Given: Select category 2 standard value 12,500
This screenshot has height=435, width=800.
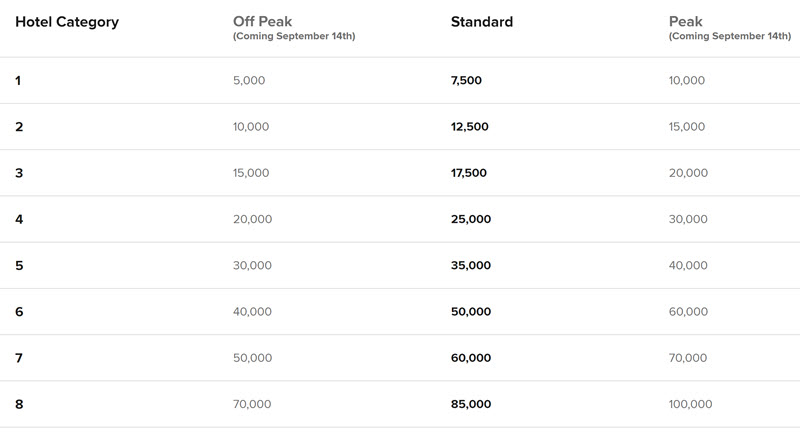Looking at the screenshot, I should 469,127.
